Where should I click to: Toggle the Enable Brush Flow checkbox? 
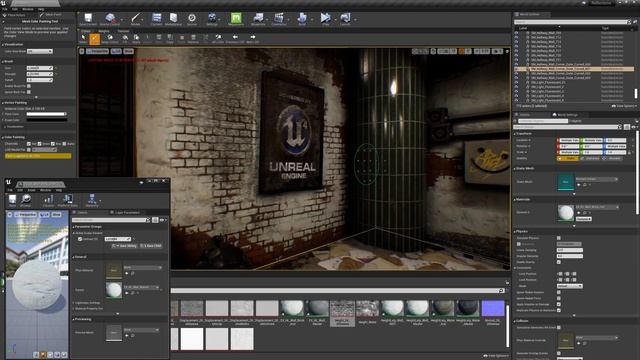coord(29,86)
